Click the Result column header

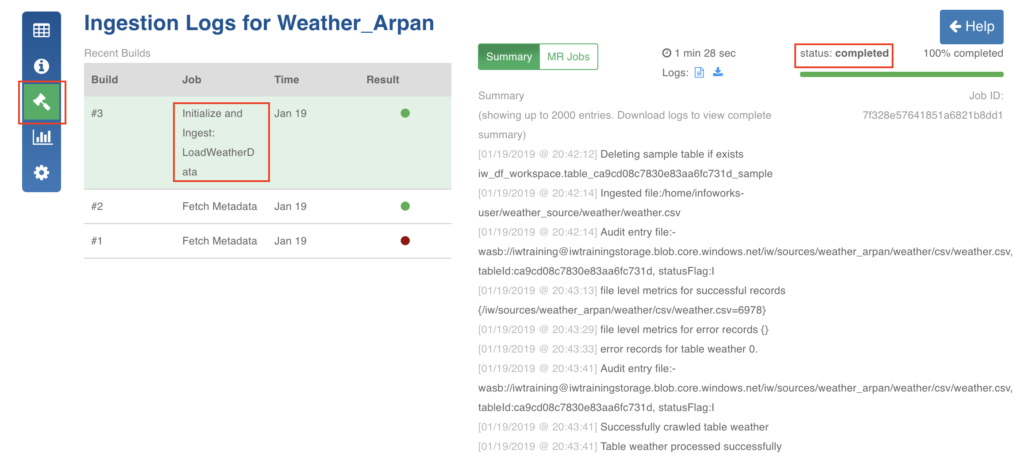382,80
